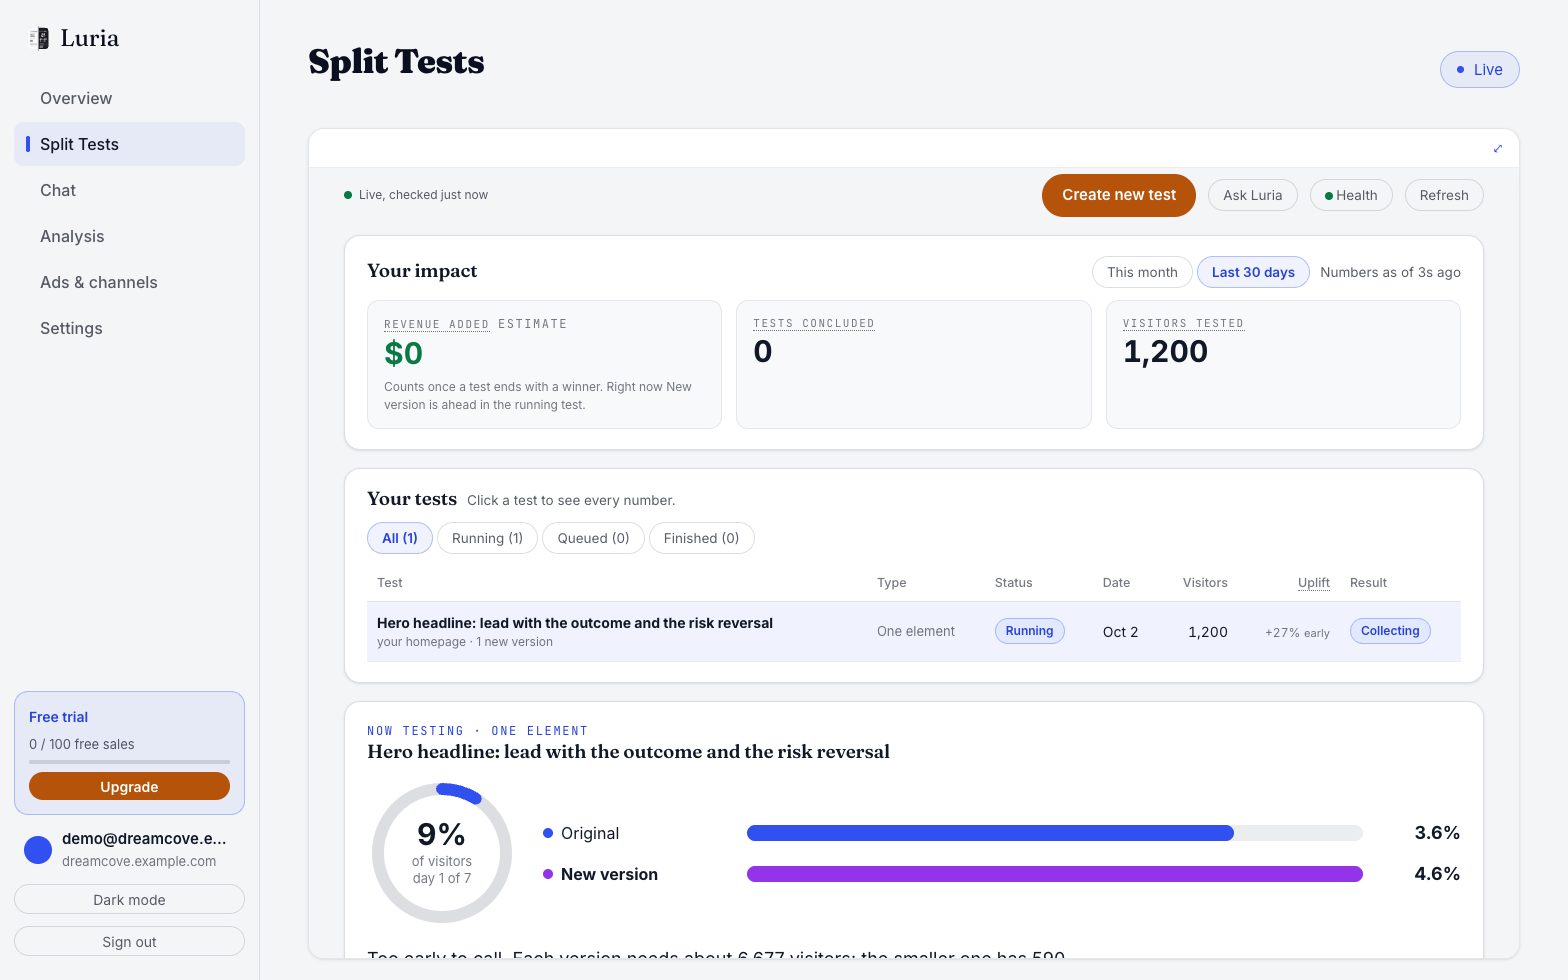Click Create new test
Image resolution: width=1568 pixels, height=980 pixels.
point(1118,195)
